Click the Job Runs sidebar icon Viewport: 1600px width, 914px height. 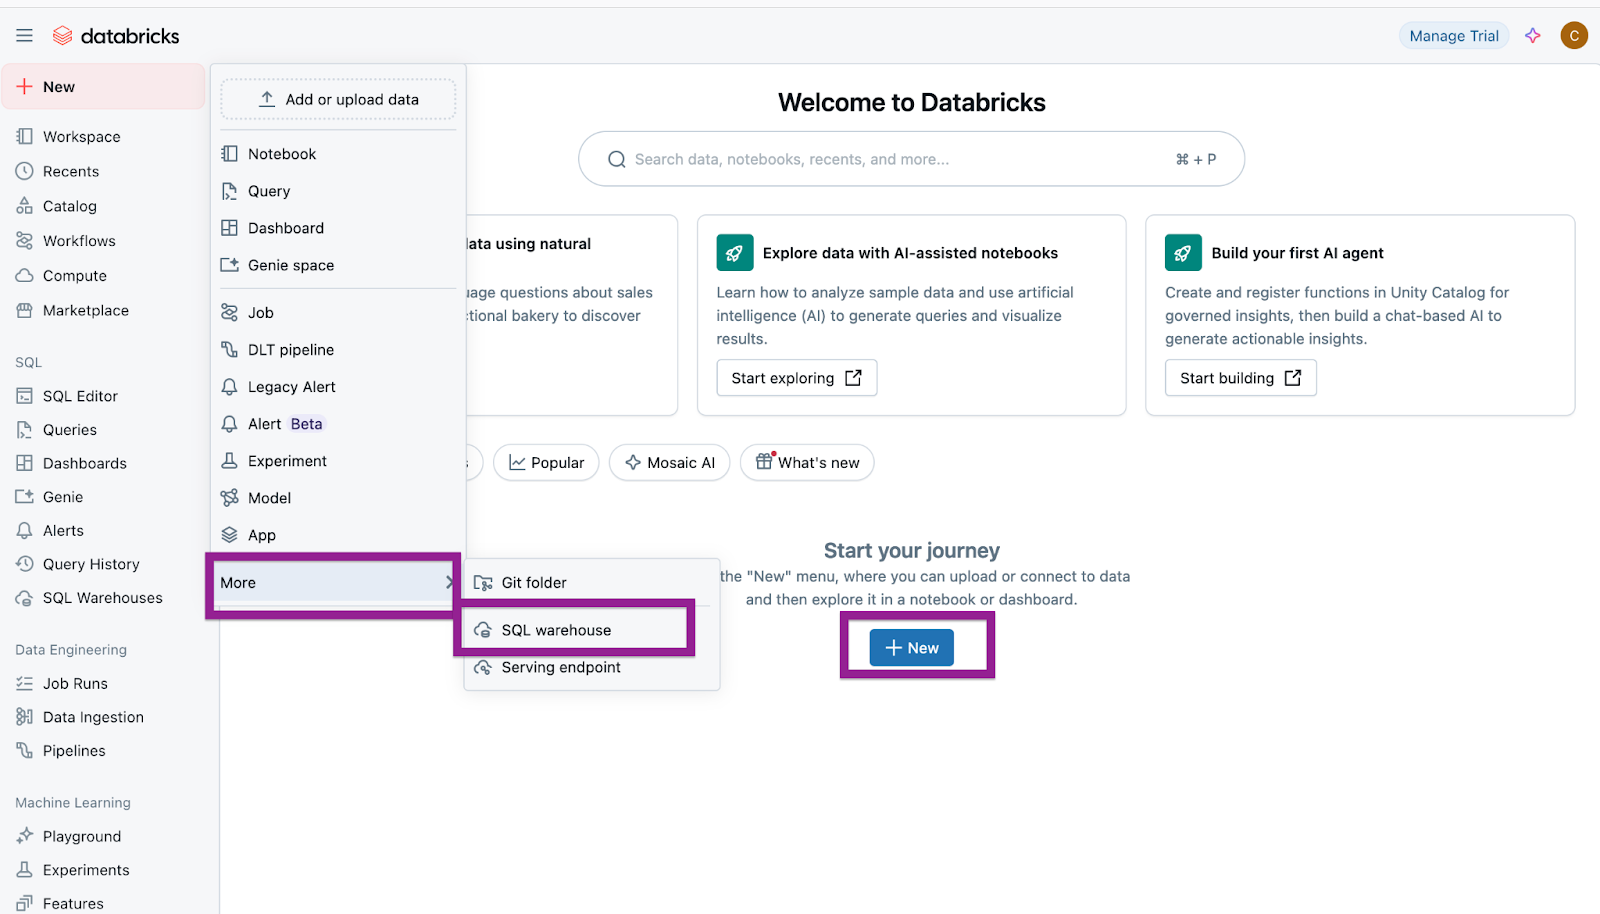pyautogui.click(x=24, y=684)
